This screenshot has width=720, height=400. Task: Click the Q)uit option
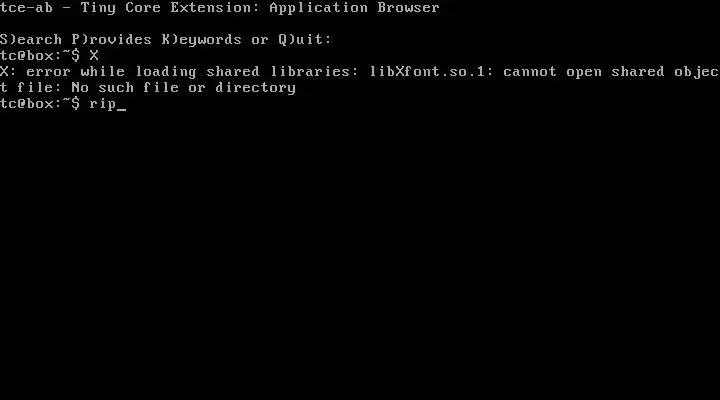pyautogui.click(x=304, y=39)
